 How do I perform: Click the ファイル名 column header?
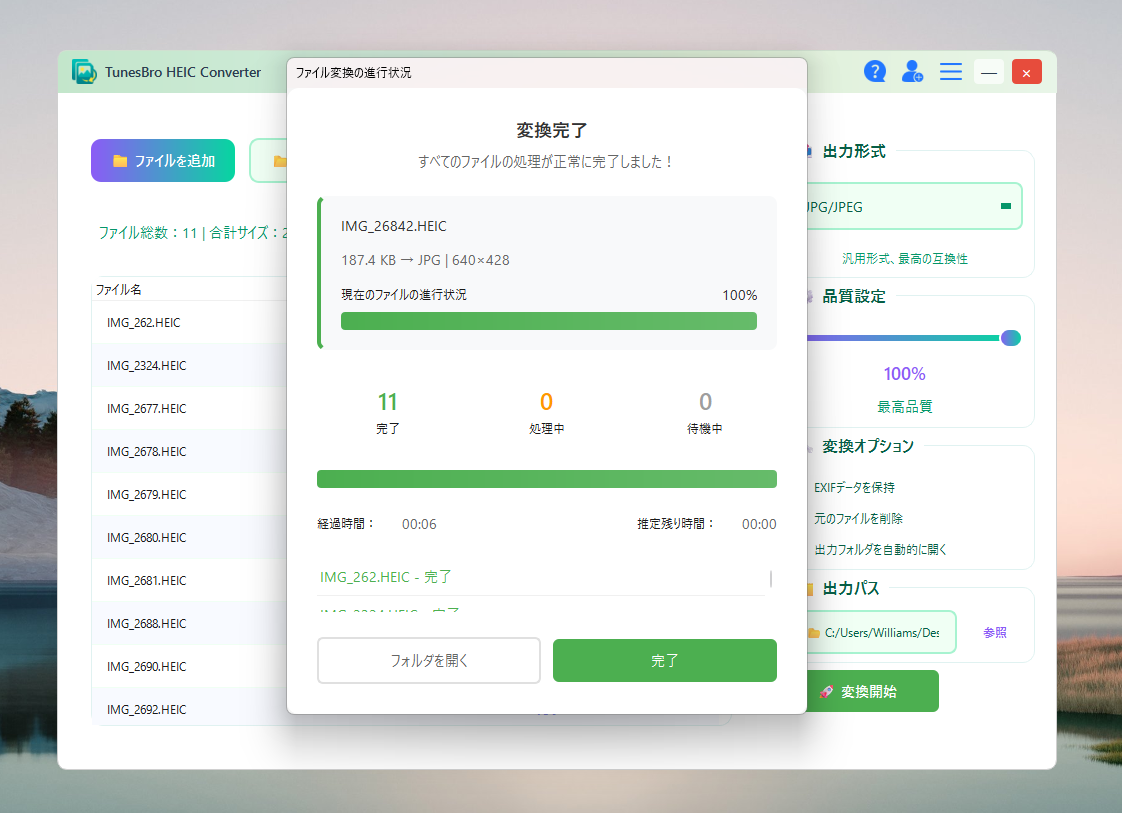point(119,290)
